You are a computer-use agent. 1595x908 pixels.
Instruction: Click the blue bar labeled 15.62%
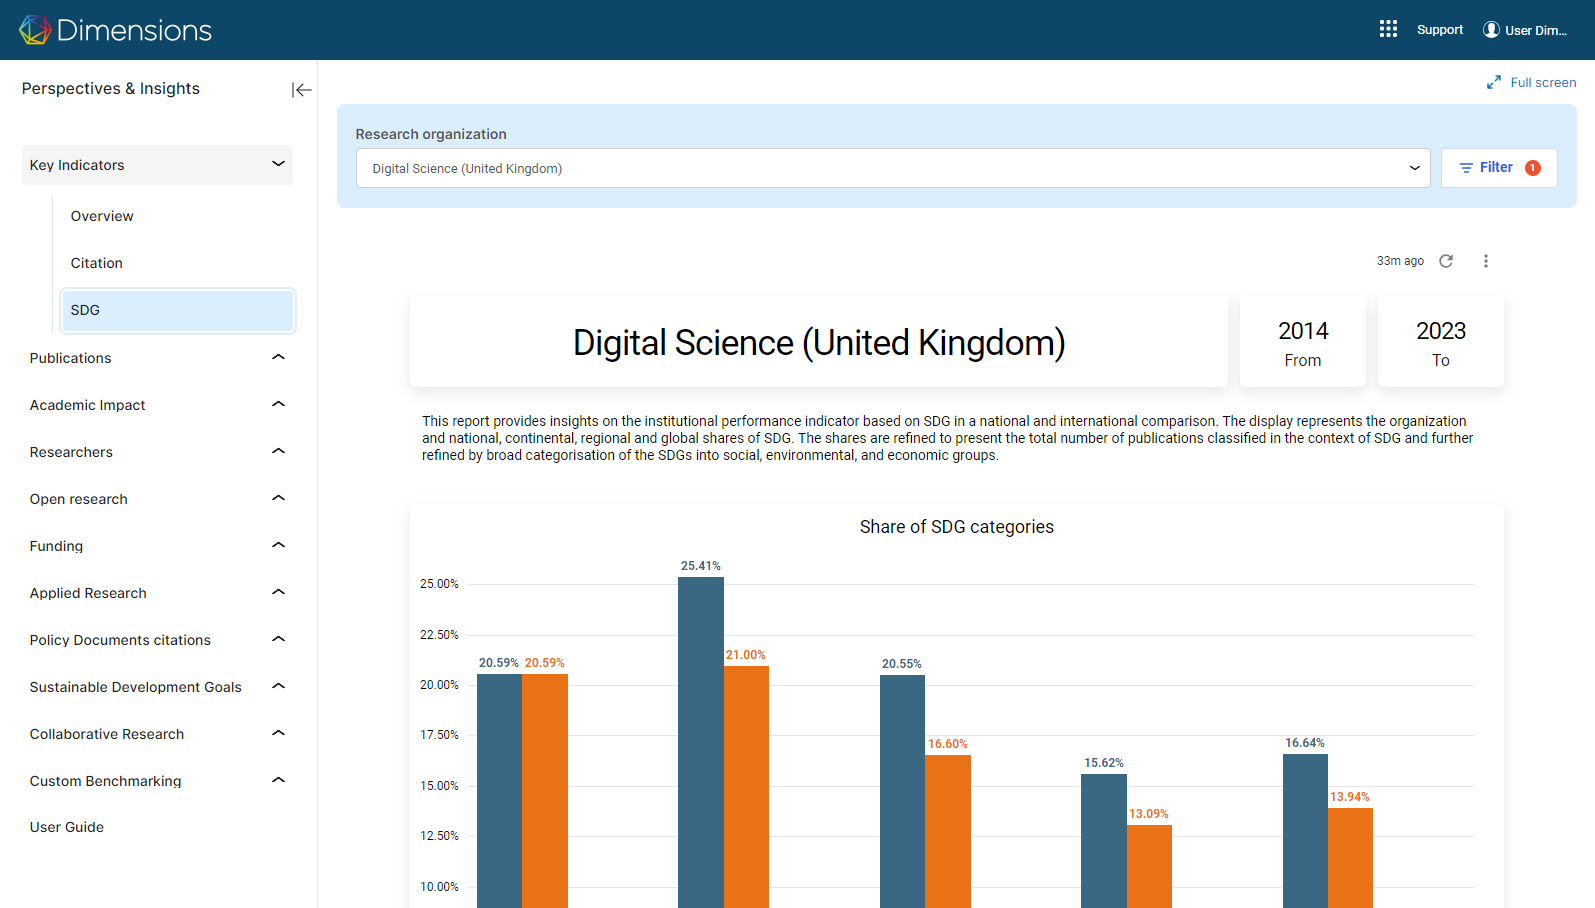1104,841
